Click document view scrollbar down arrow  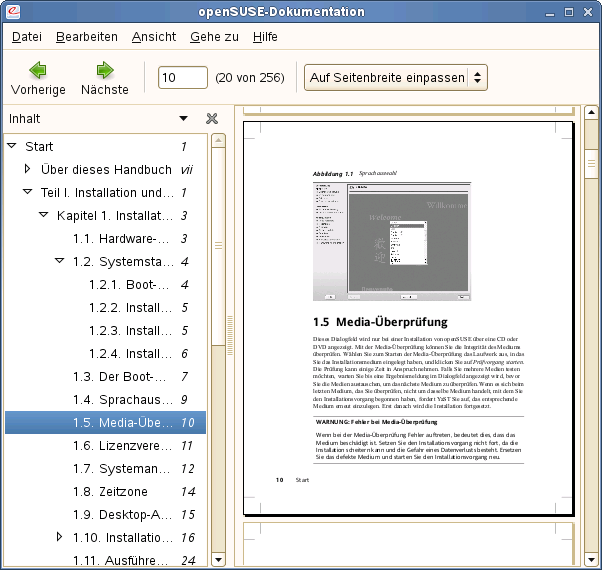[591, 559]
